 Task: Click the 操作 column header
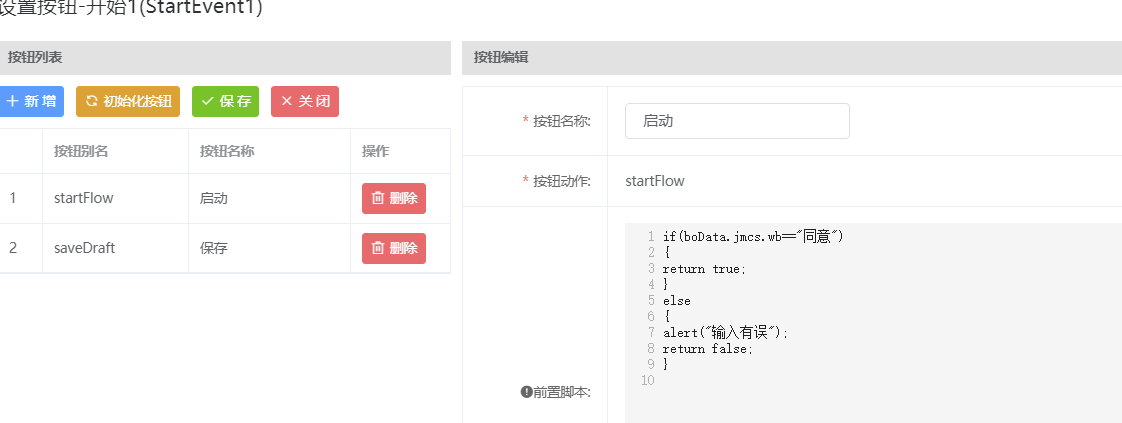click(375, 151)
